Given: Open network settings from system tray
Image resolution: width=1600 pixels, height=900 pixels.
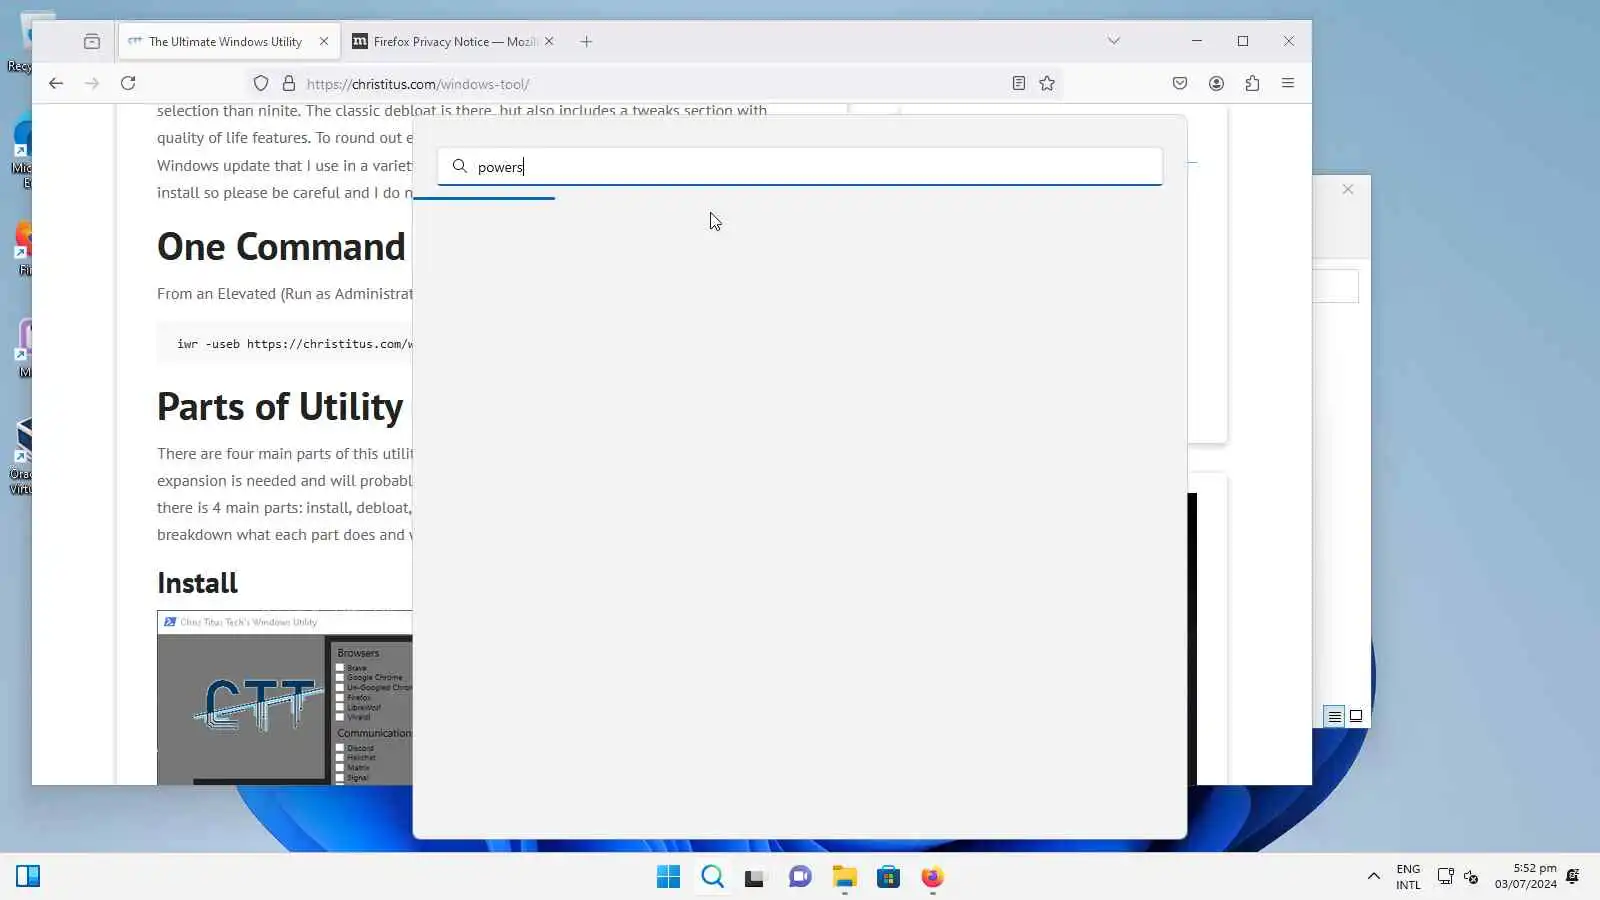Looking at the screenshot, I should (x=1445, y=877).
